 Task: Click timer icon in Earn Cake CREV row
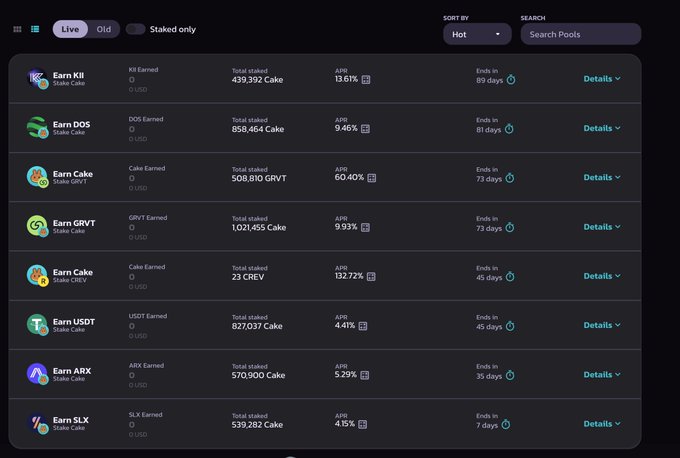coord(510,276)
